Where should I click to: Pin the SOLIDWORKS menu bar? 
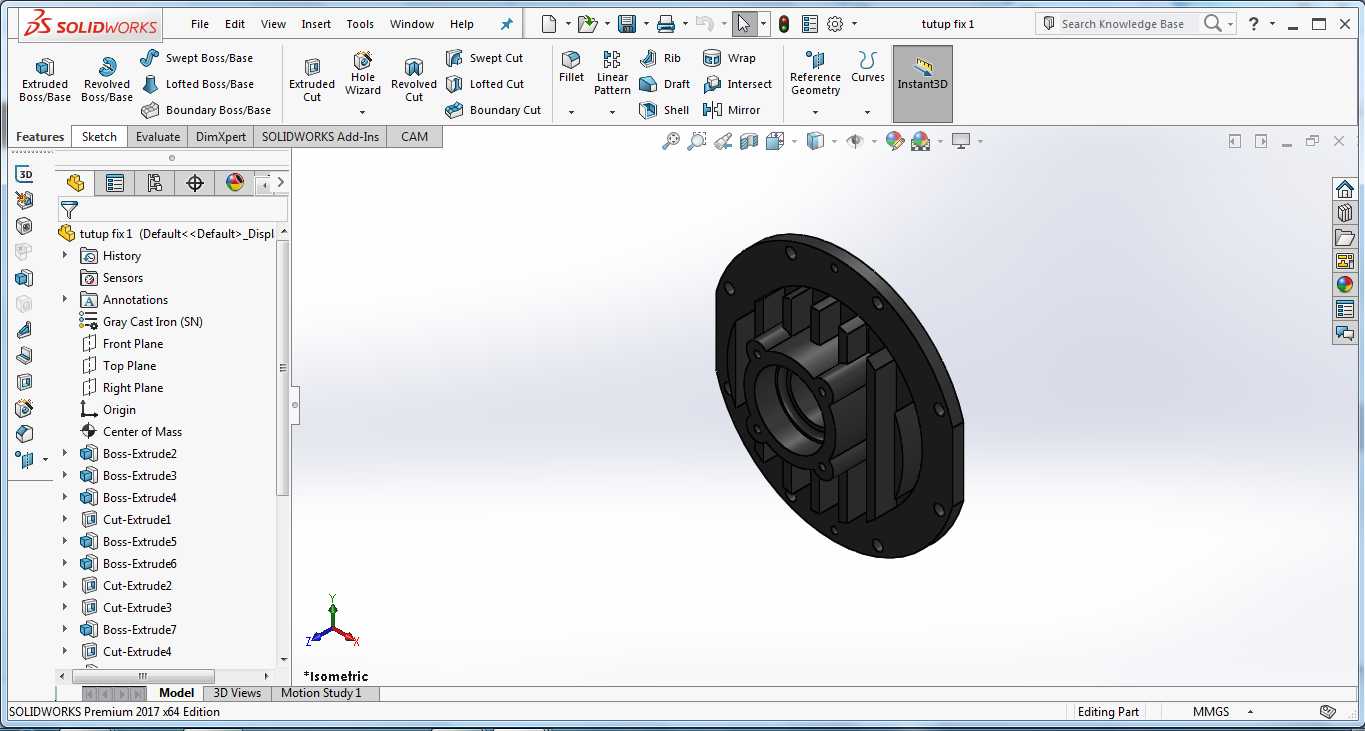coord(506,24)
